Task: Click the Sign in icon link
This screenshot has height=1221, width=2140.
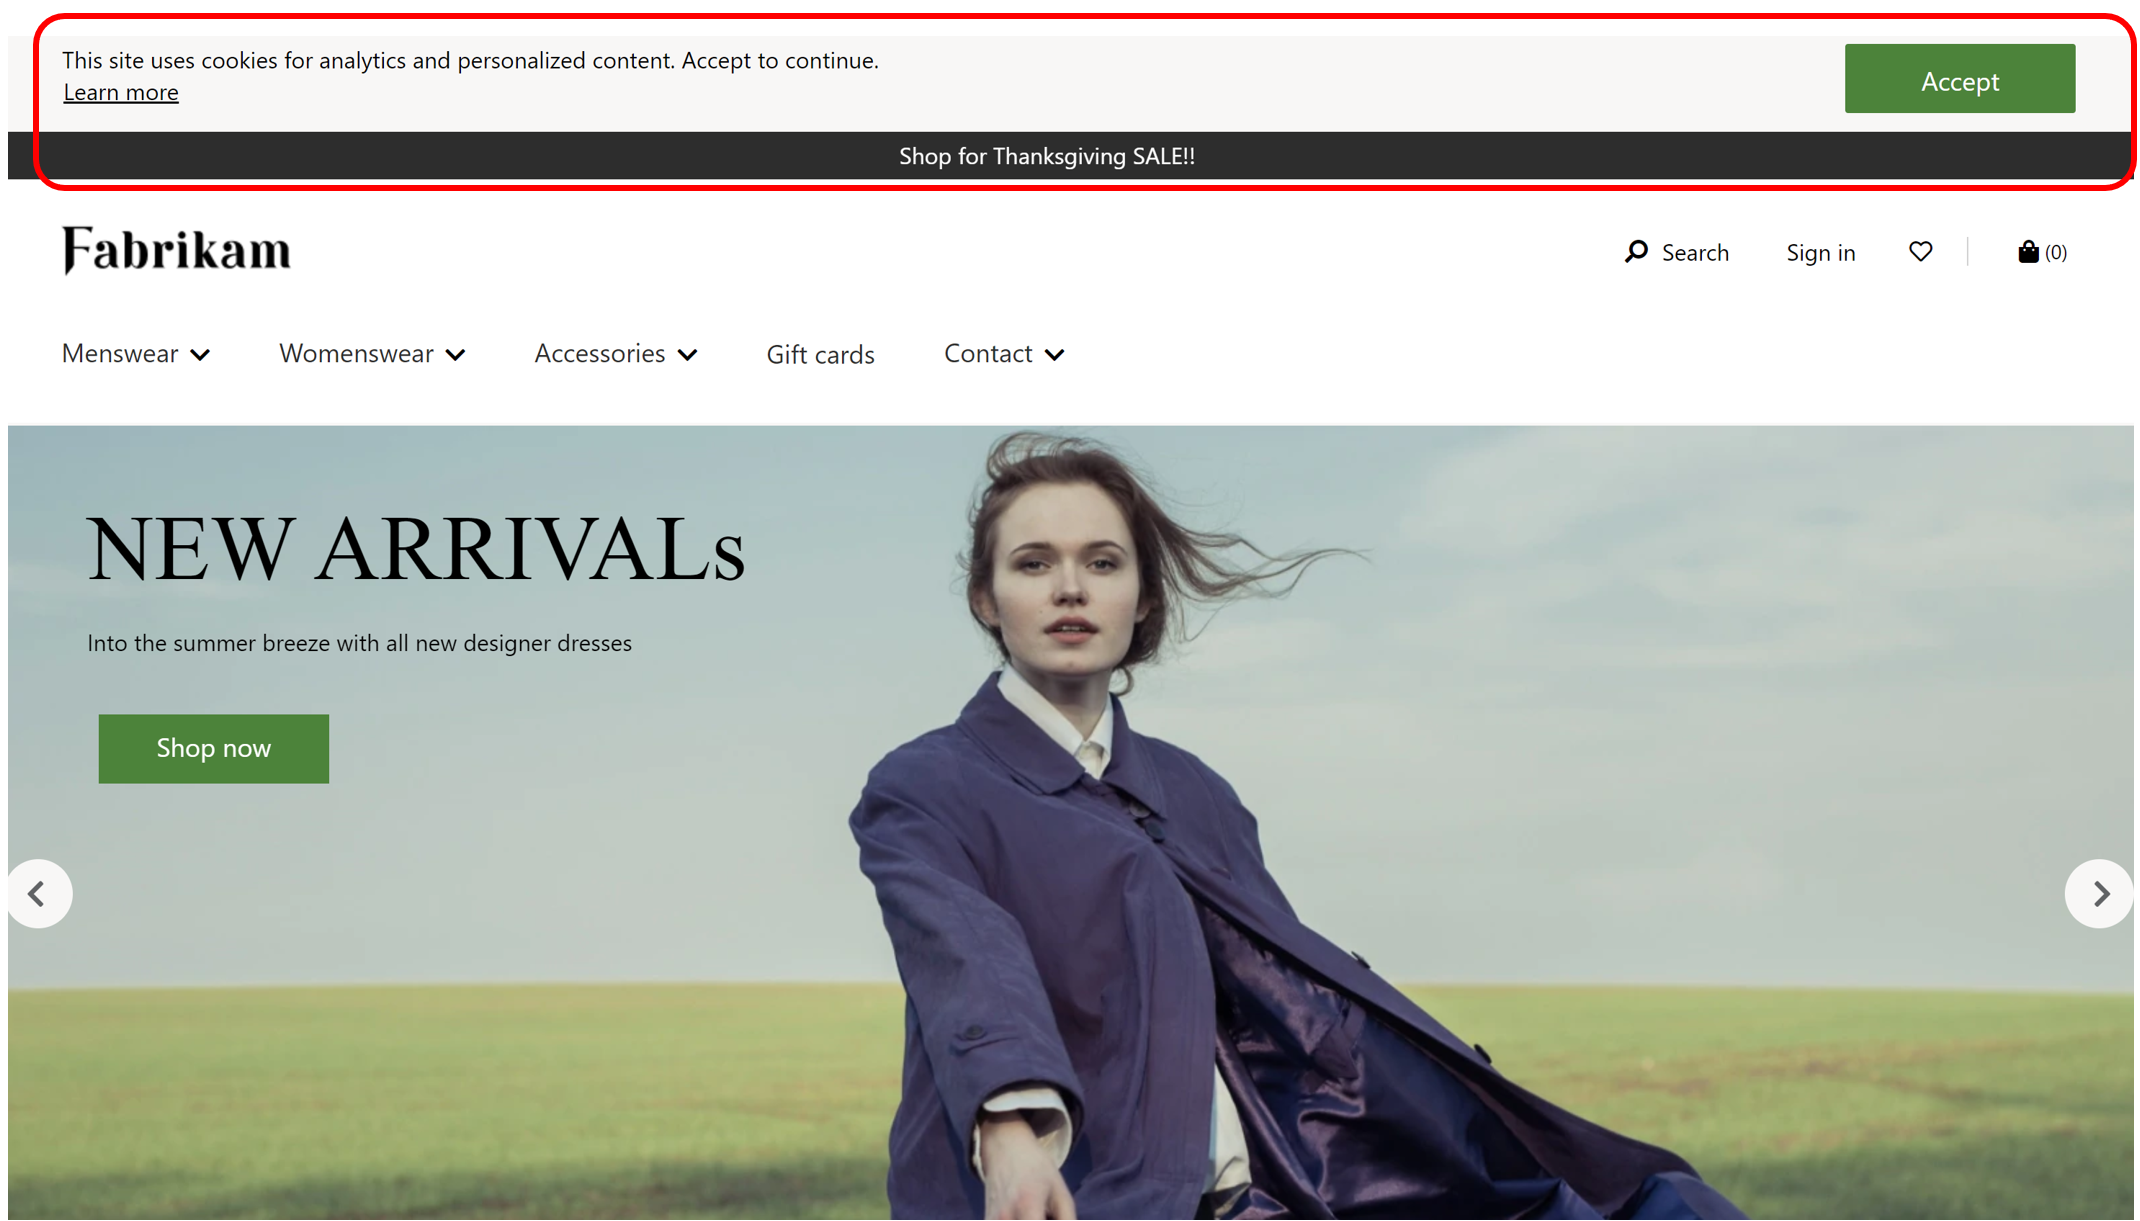Action: point(1818,251)
